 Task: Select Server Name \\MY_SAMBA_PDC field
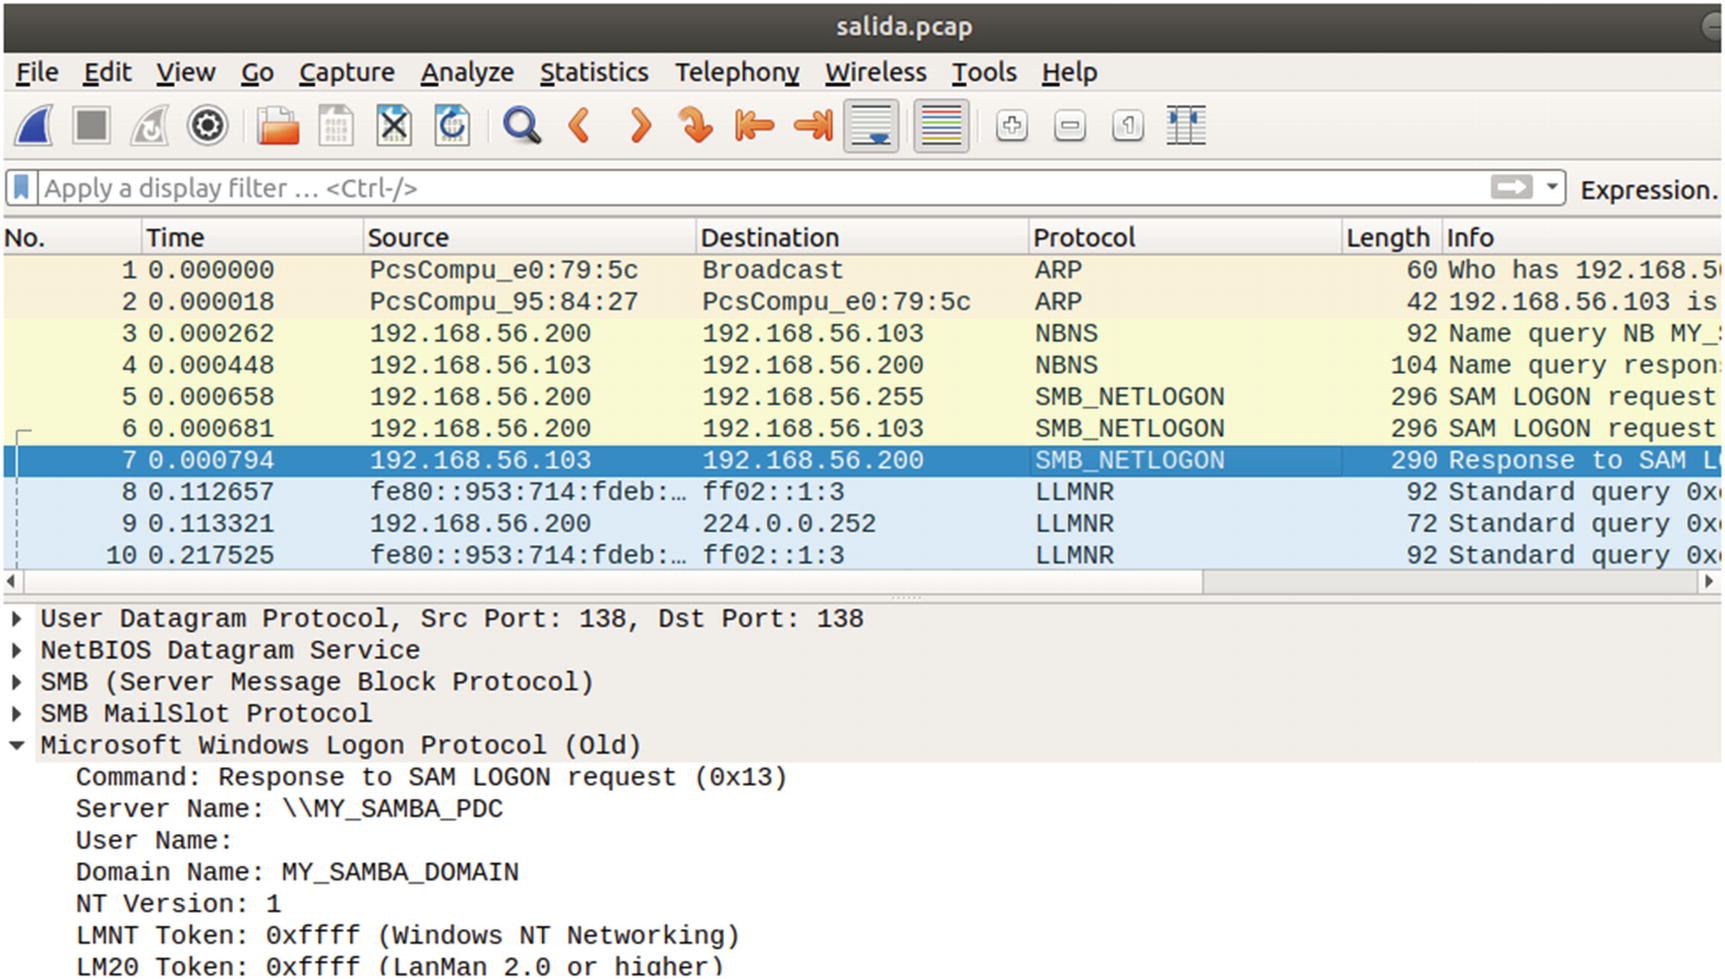(x=290, y=809)
